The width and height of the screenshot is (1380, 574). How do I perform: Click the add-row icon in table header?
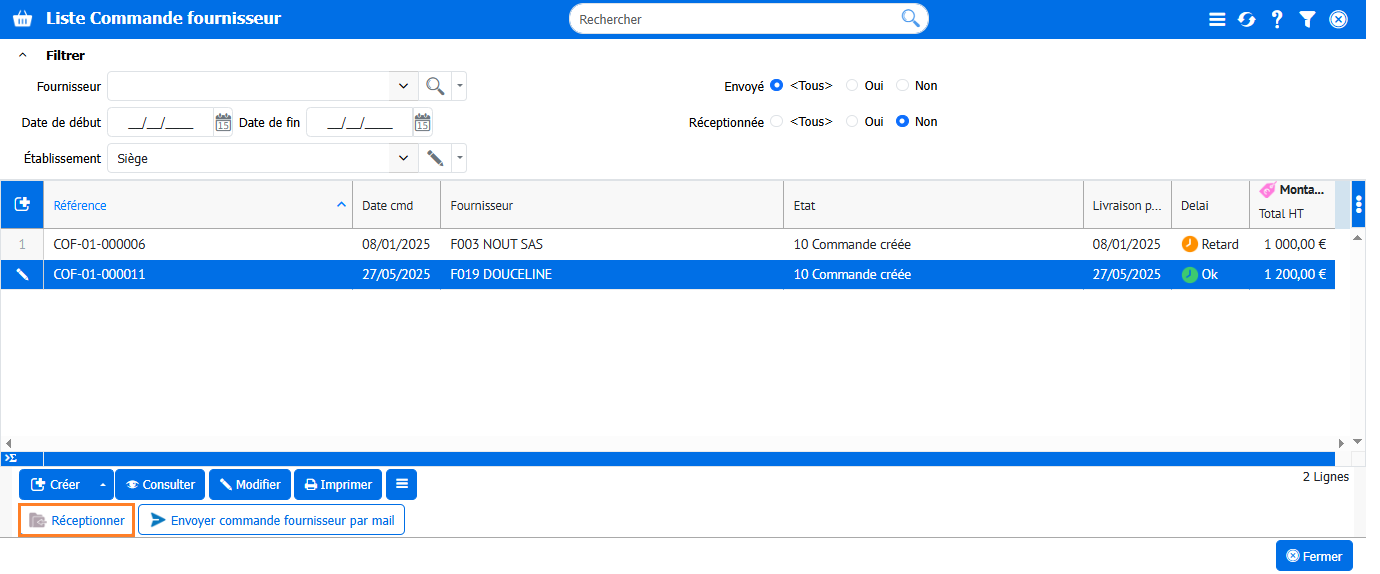21,204
